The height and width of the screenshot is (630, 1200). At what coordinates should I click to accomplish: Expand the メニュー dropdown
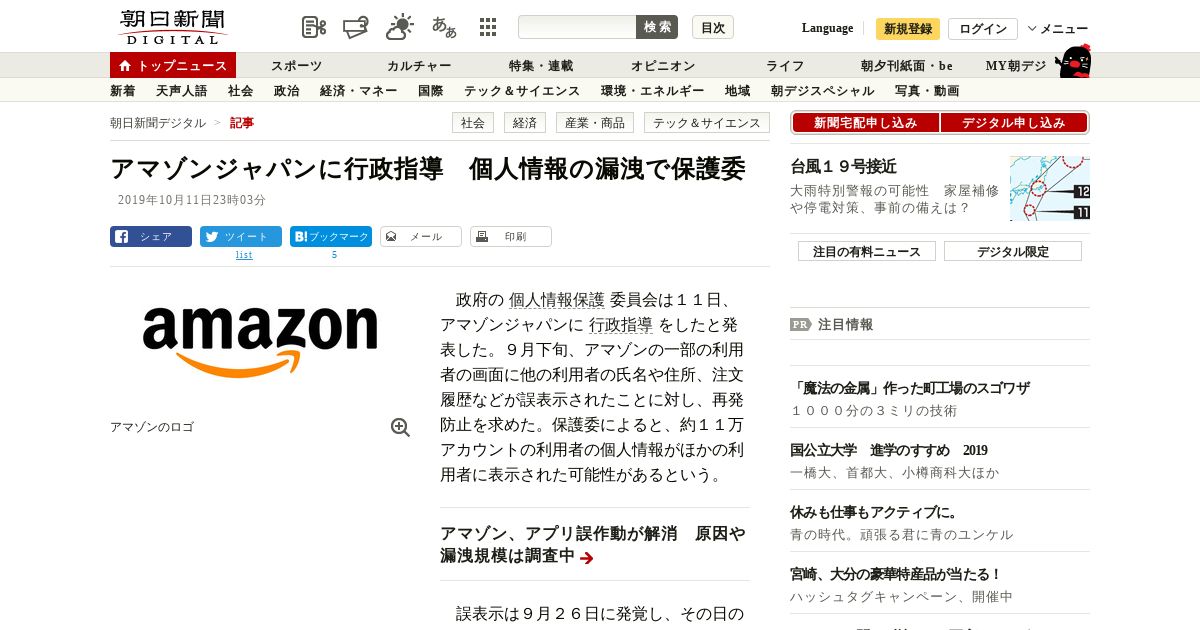(x=1058, y=28)
